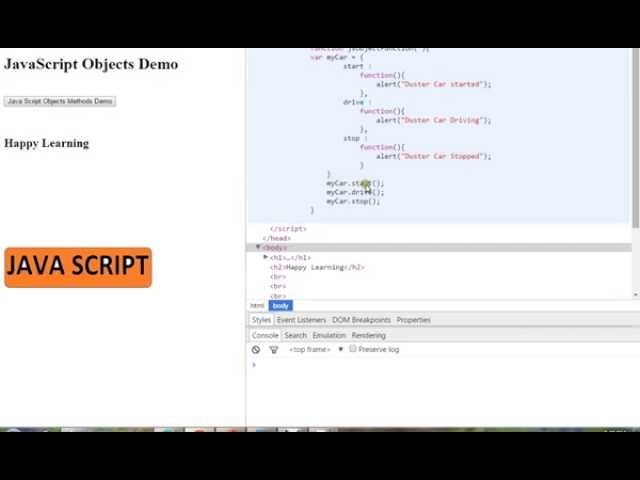
Task: Click the var myCar declaration line
Action: [x=337, y=57]
